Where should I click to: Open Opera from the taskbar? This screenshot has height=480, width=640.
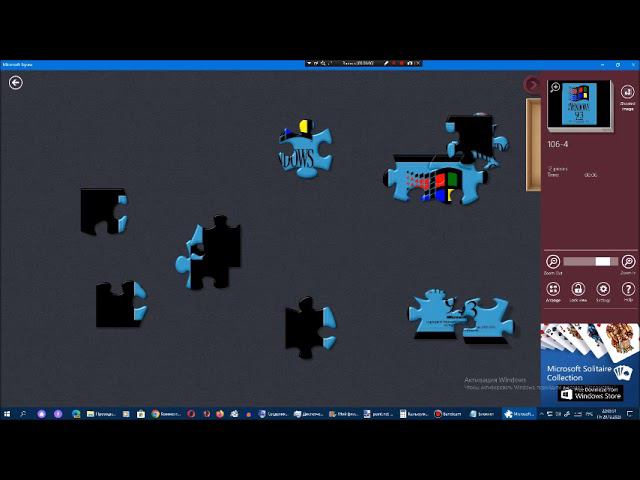191,414
